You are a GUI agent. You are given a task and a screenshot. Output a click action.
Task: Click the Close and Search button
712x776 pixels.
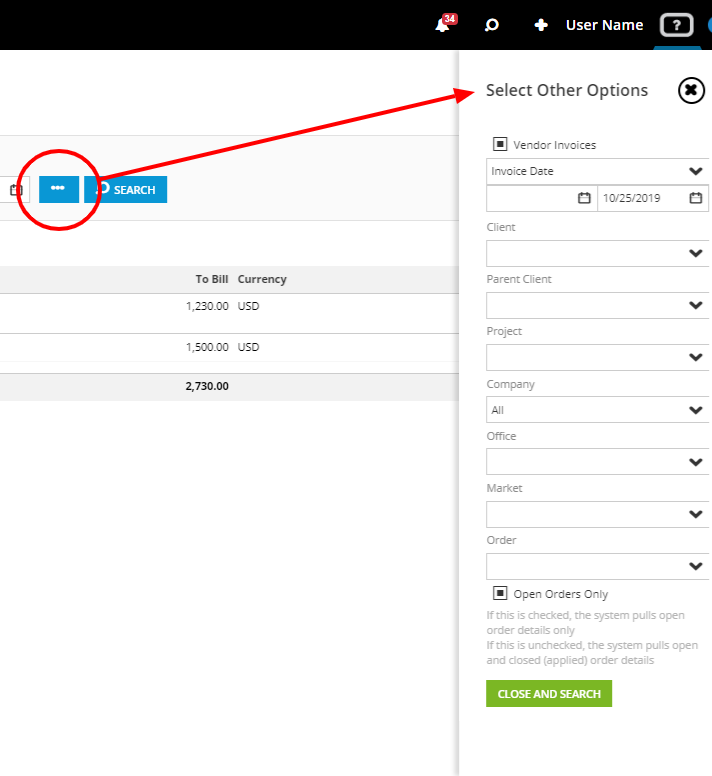[x=549, y=693]
